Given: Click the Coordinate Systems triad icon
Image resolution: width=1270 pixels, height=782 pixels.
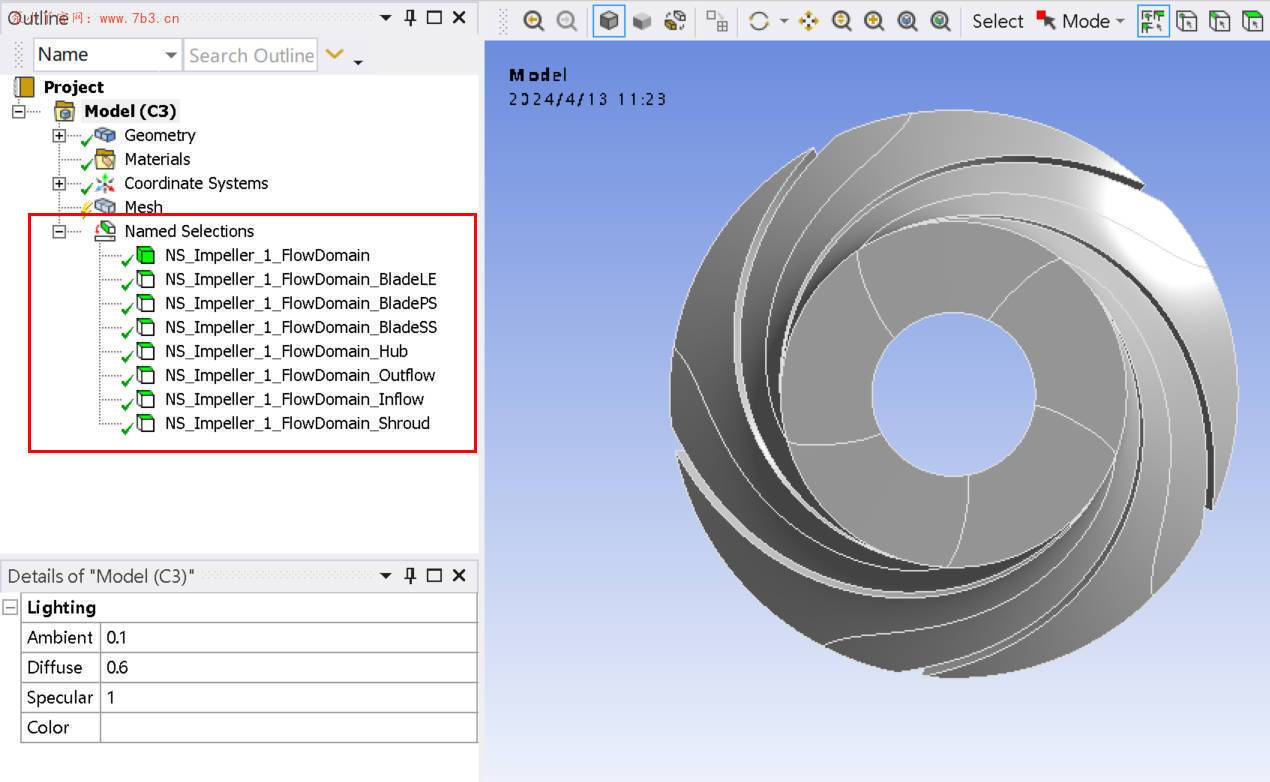Looking at the screenshot, I should [105, 183].
